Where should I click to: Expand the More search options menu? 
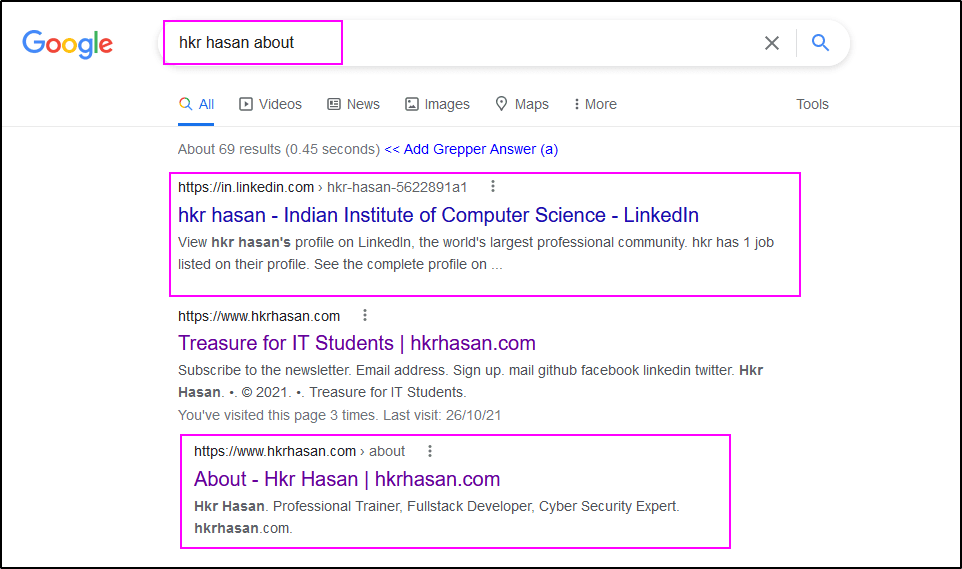tap(595, 104)
